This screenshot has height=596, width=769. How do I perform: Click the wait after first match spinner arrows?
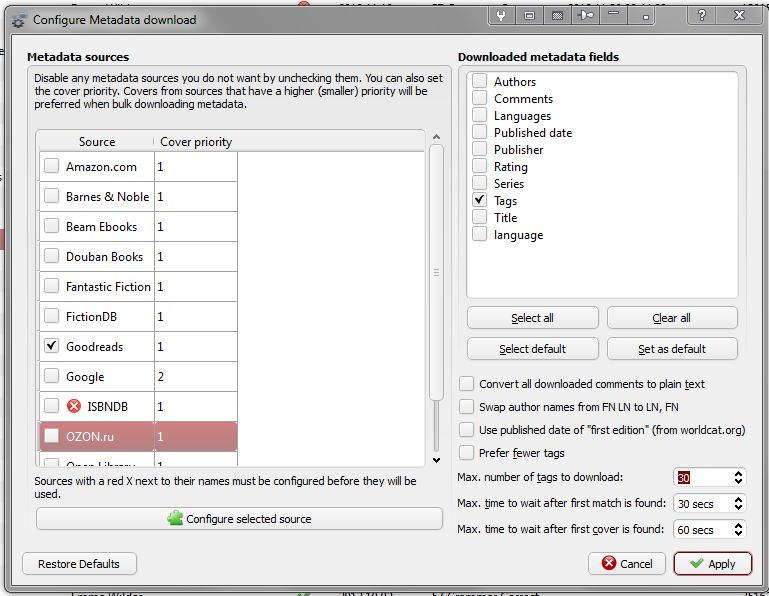pyautogui.click(x=738, y=503)
